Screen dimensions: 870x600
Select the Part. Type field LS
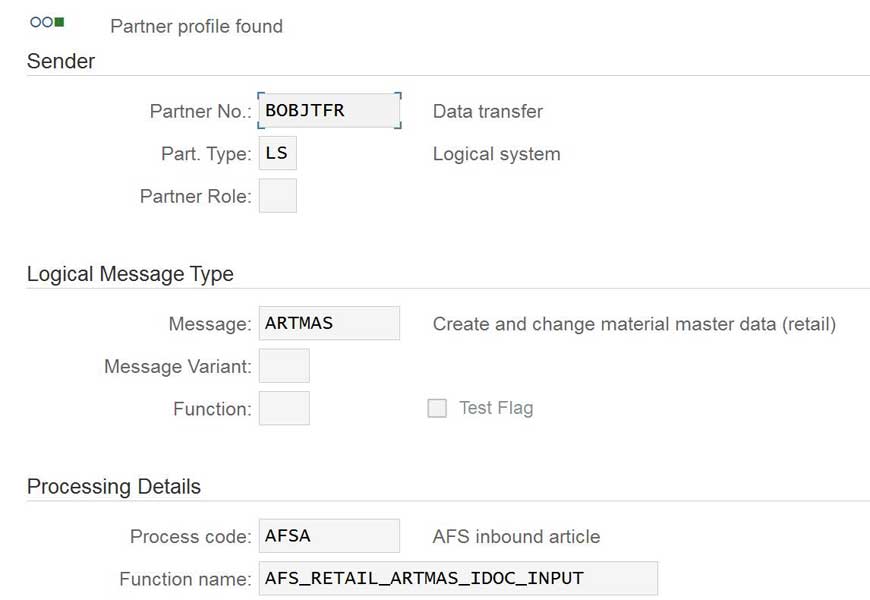point(277,153)
